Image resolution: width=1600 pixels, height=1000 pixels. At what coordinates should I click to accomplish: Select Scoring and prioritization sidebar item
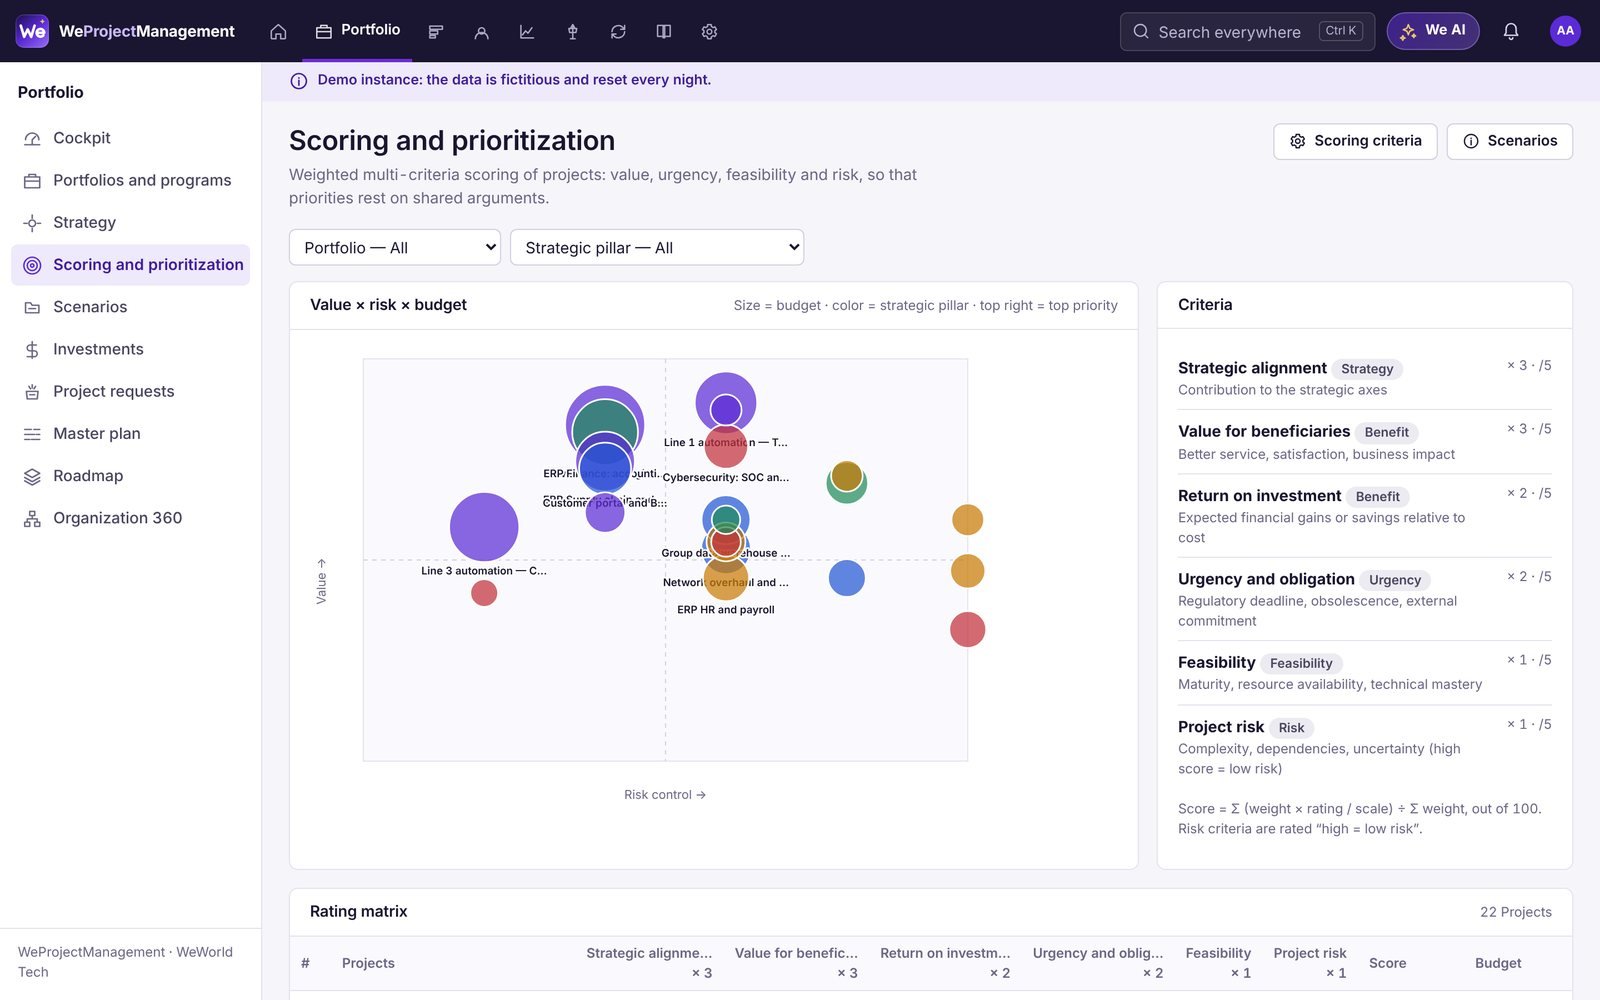tap(130, 265)
